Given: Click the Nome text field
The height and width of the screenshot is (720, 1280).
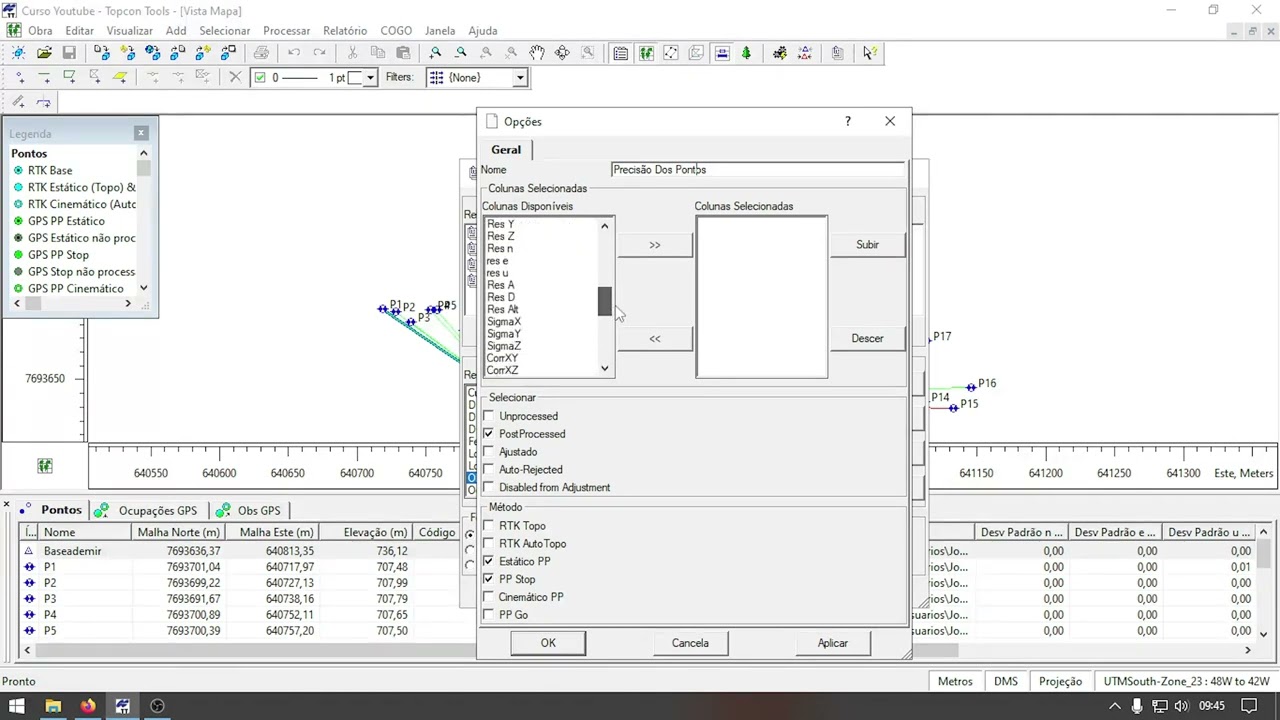Looking at the screenshot, I should (x=757, y=170).
